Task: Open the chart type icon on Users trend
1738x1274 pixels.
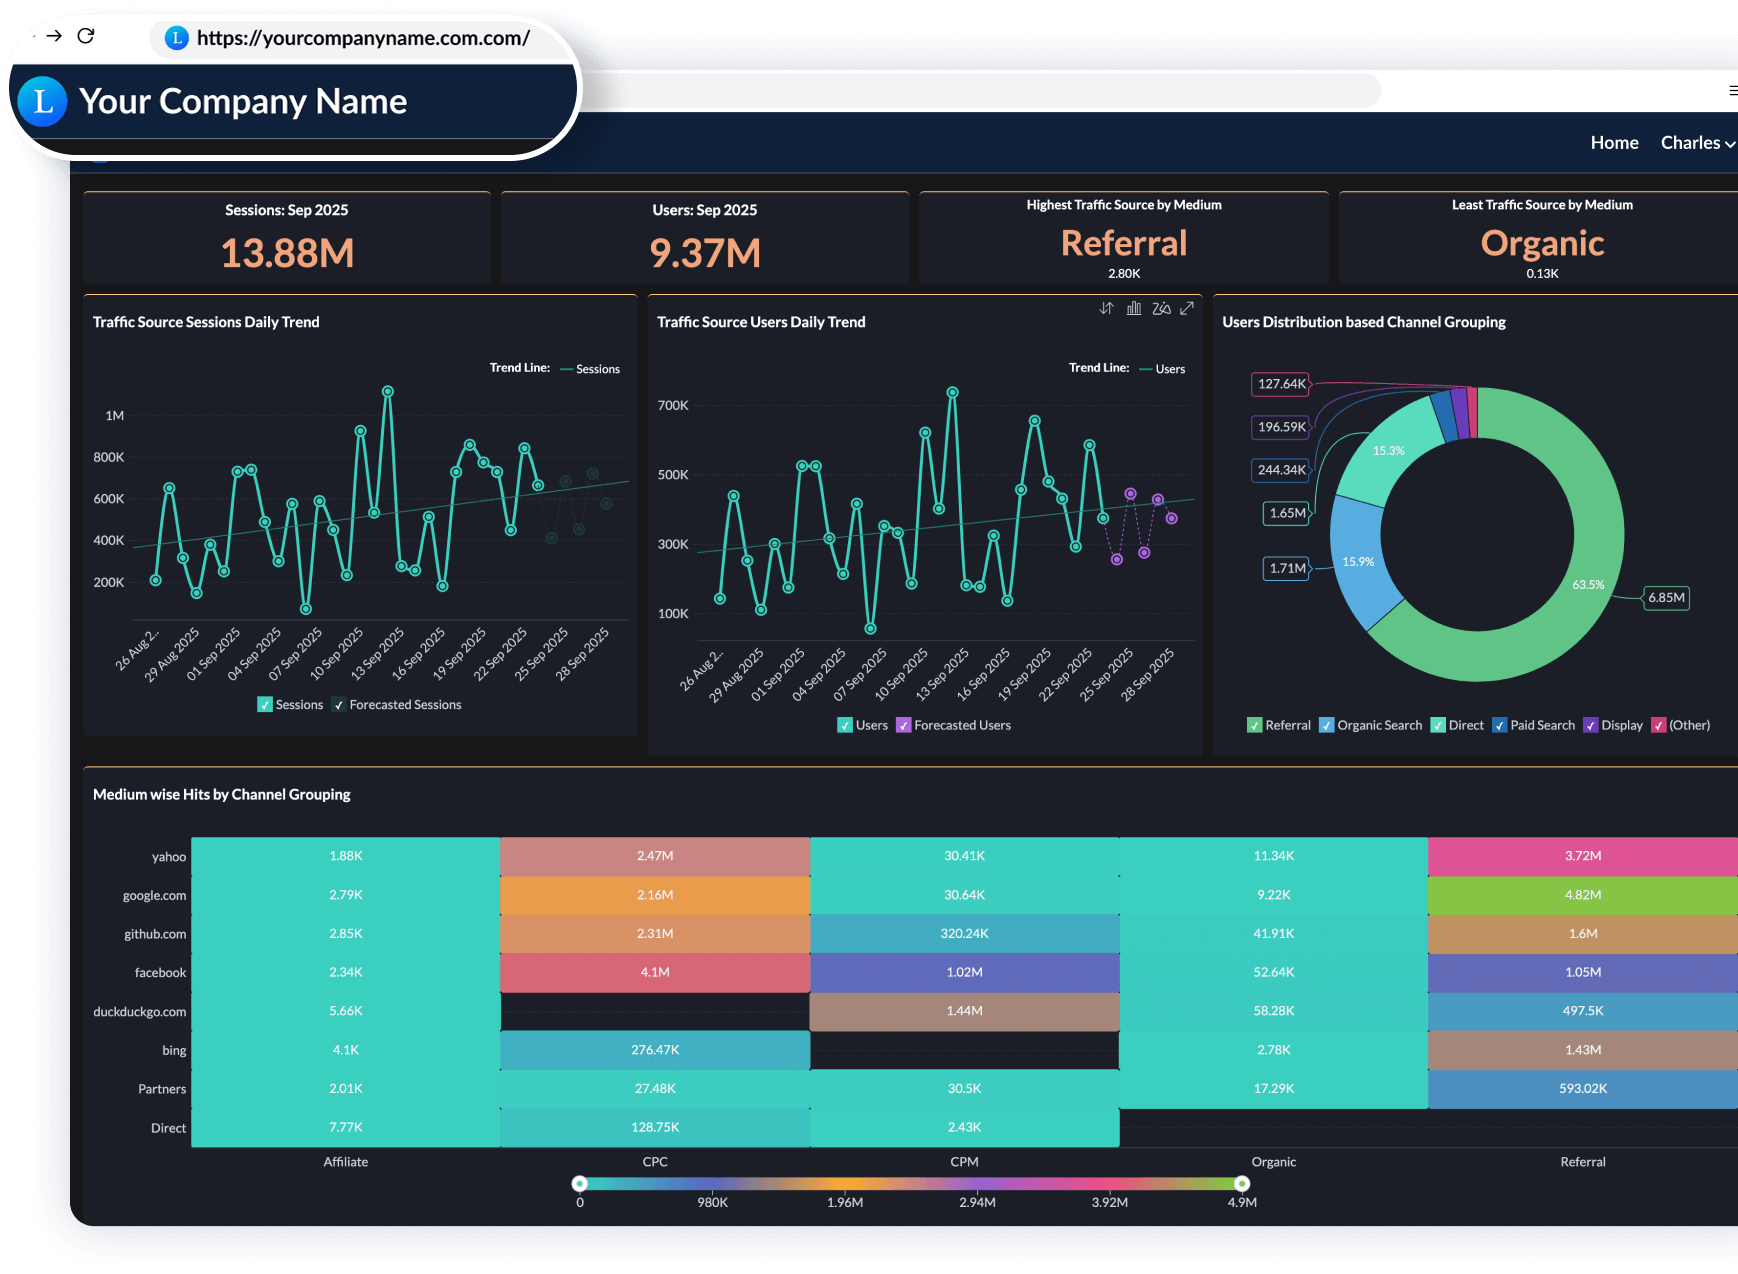Action: [1134, 308]
